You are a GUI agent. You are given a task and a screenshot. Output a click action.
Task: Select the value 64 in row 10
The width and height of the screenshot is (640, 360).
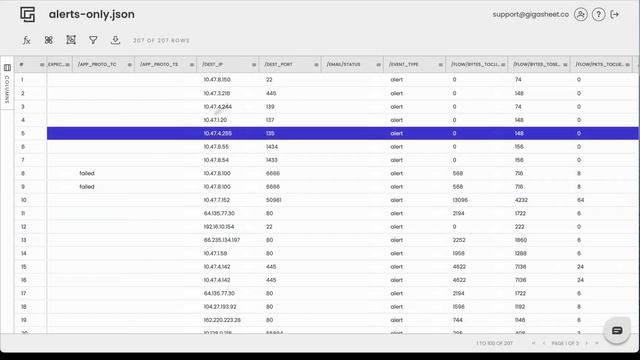click(580, 200)
